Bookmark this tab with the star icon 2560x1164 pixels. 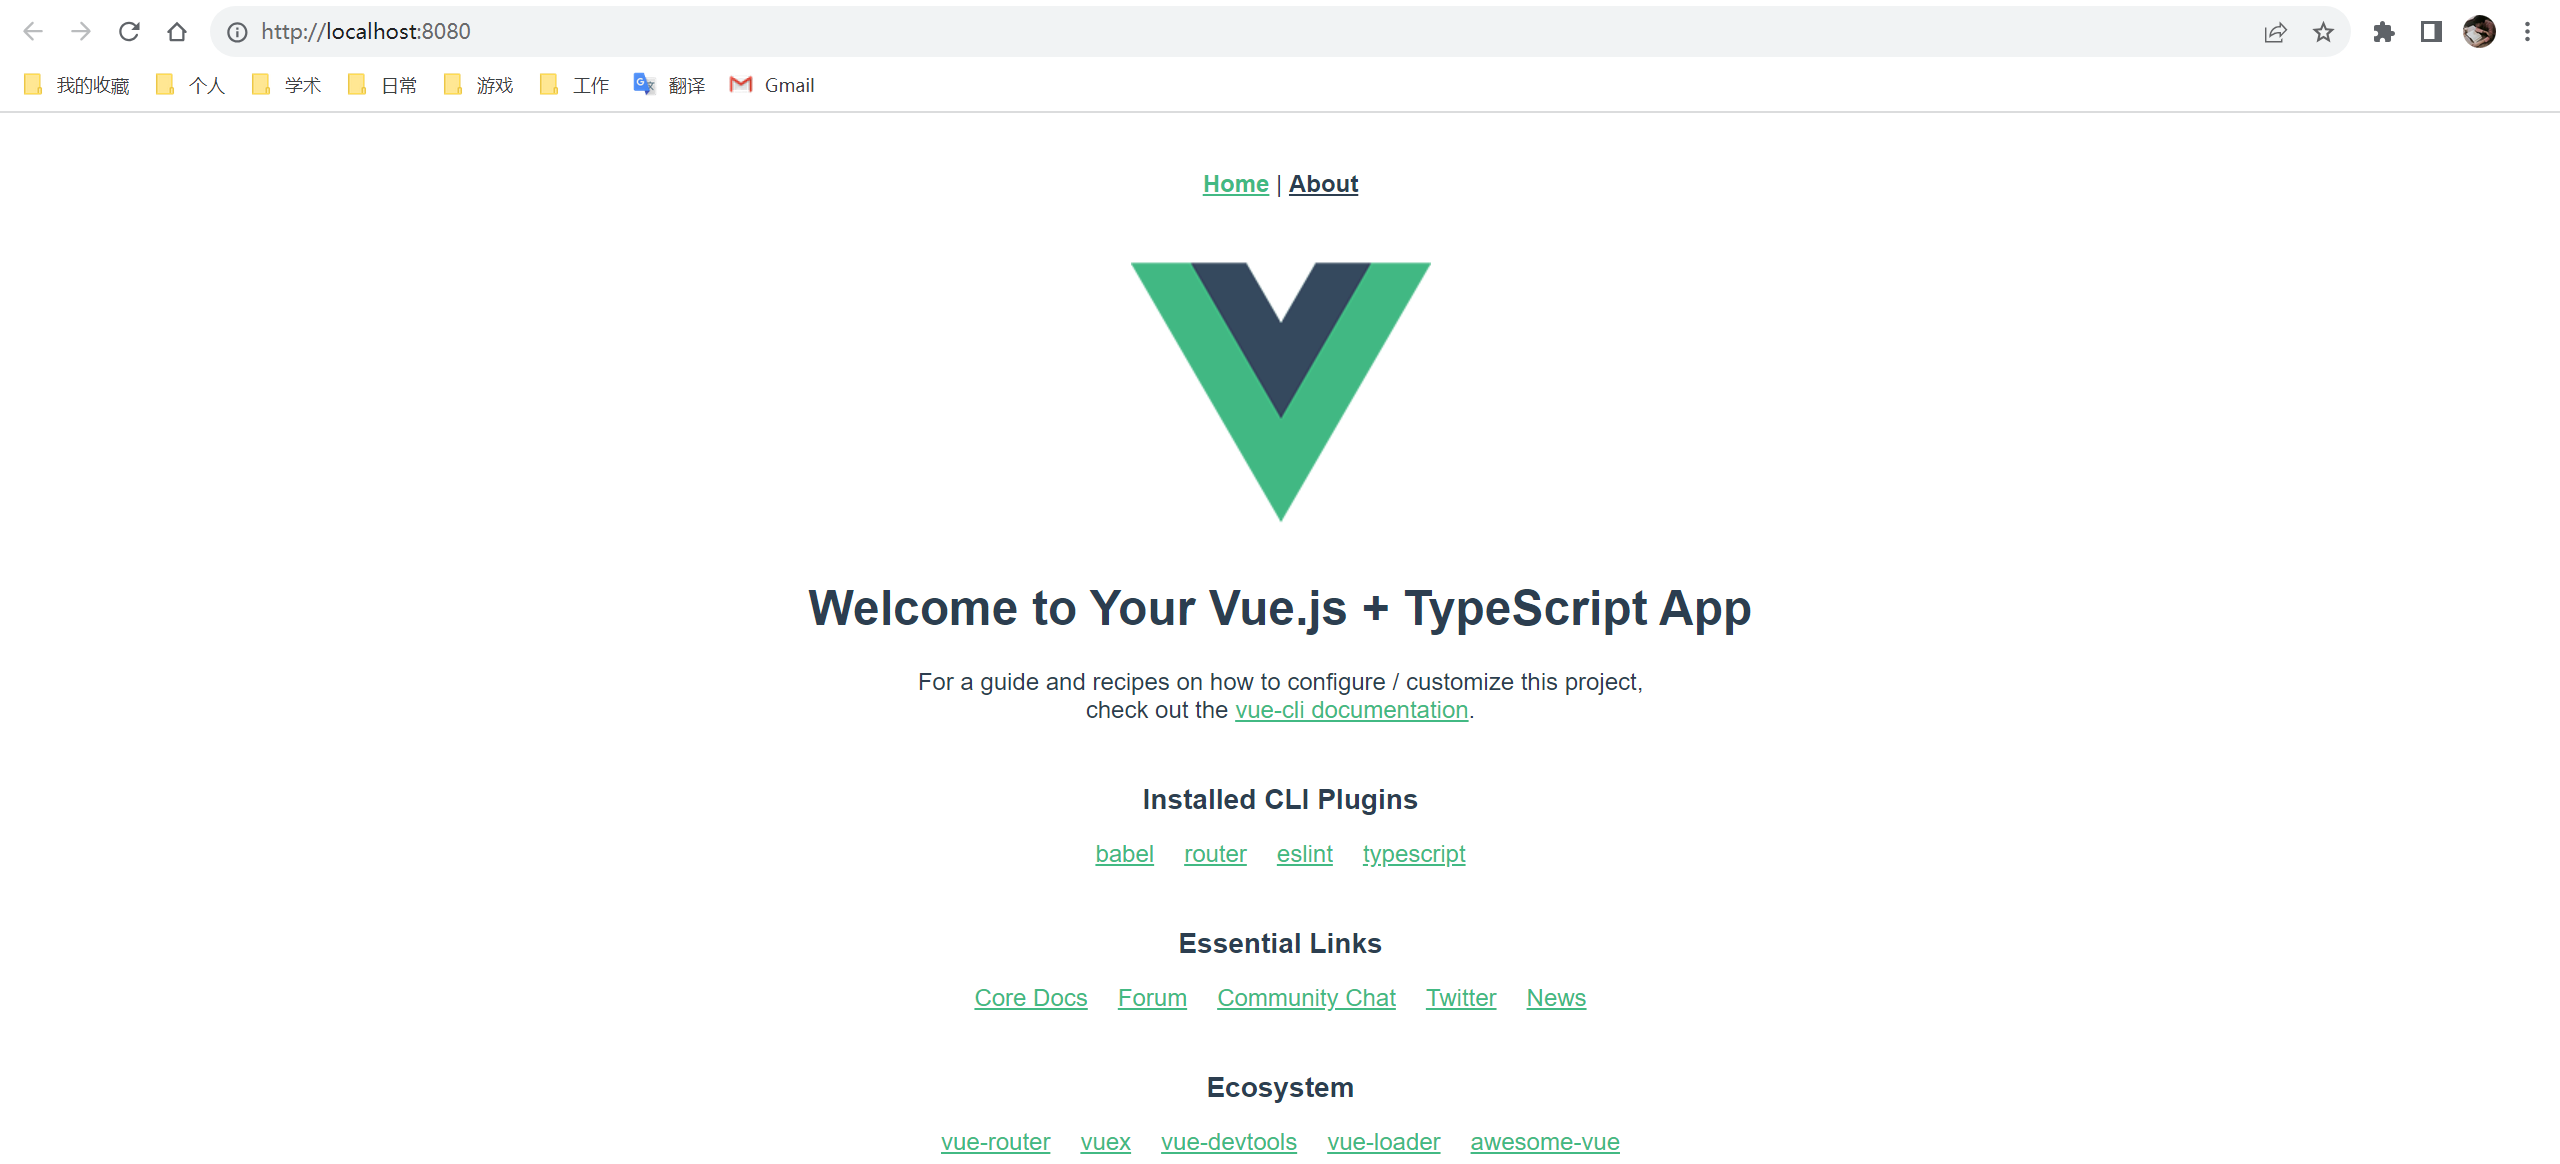point(2323,32)
